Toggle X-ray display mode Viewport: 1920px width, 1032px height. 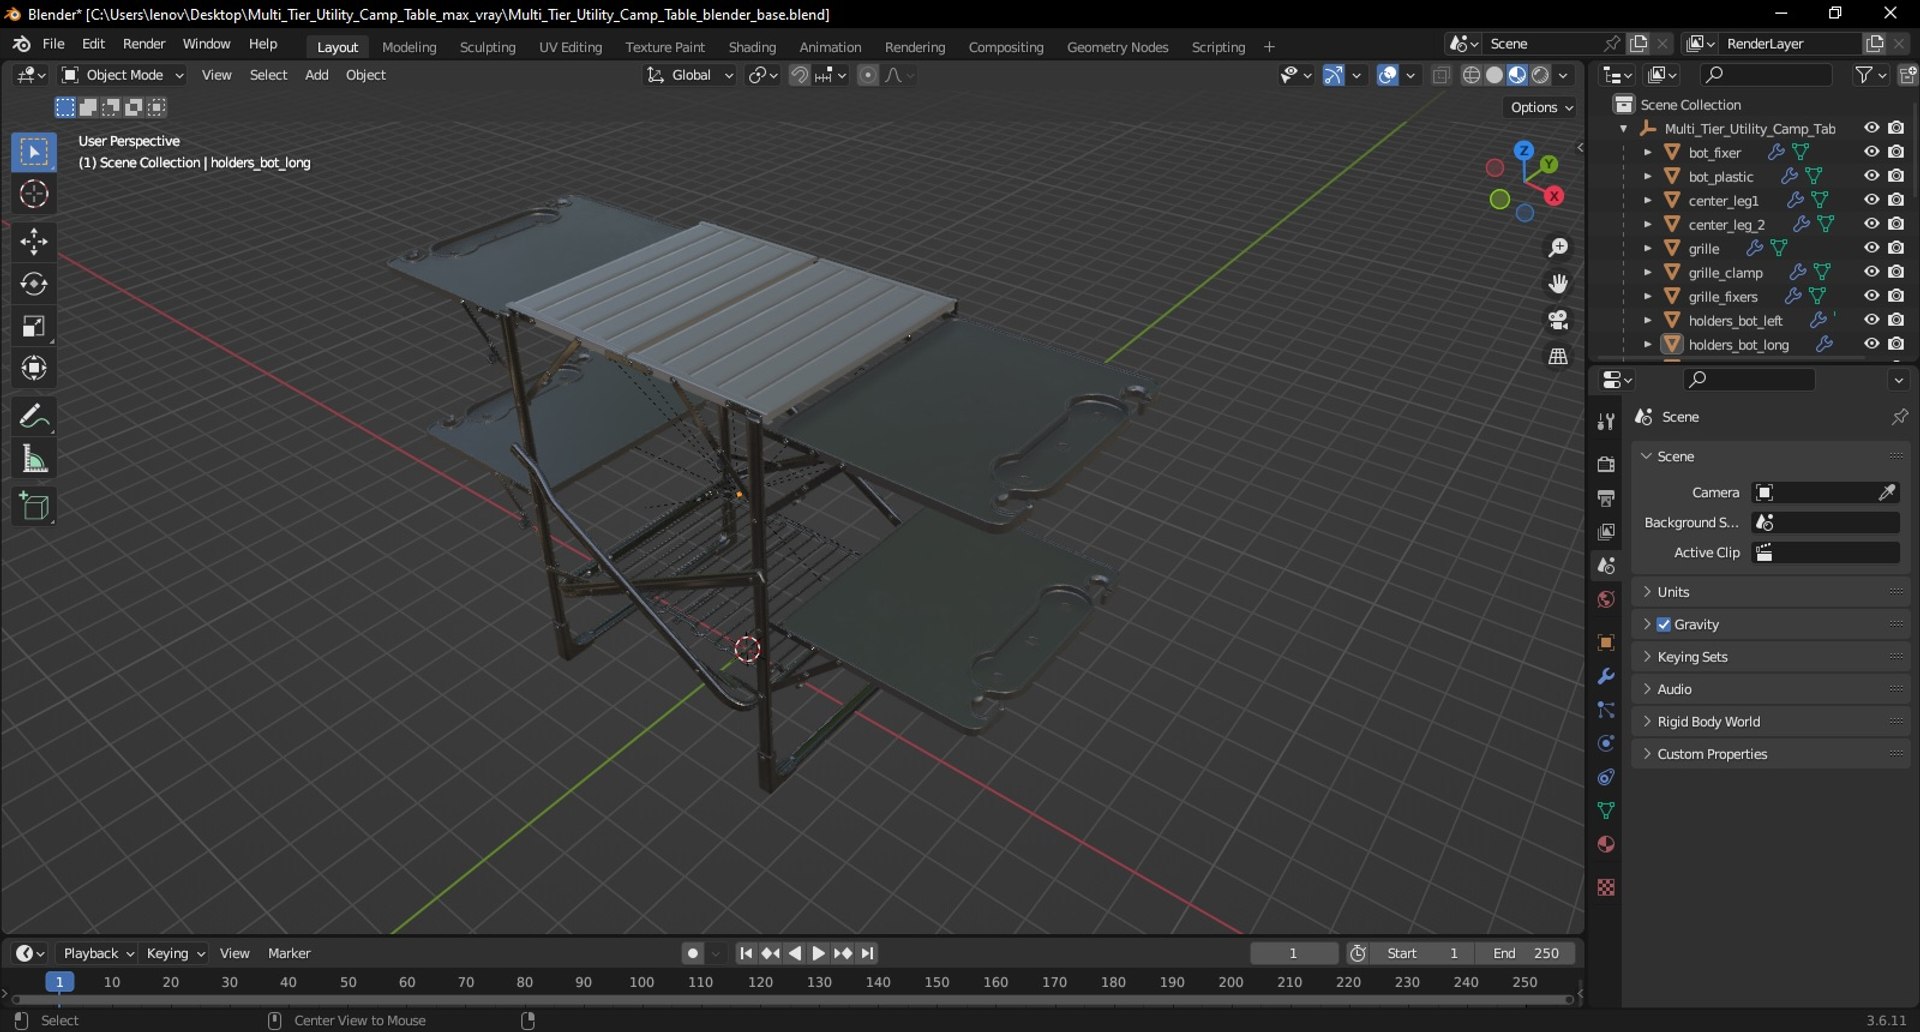[1441, 75]
